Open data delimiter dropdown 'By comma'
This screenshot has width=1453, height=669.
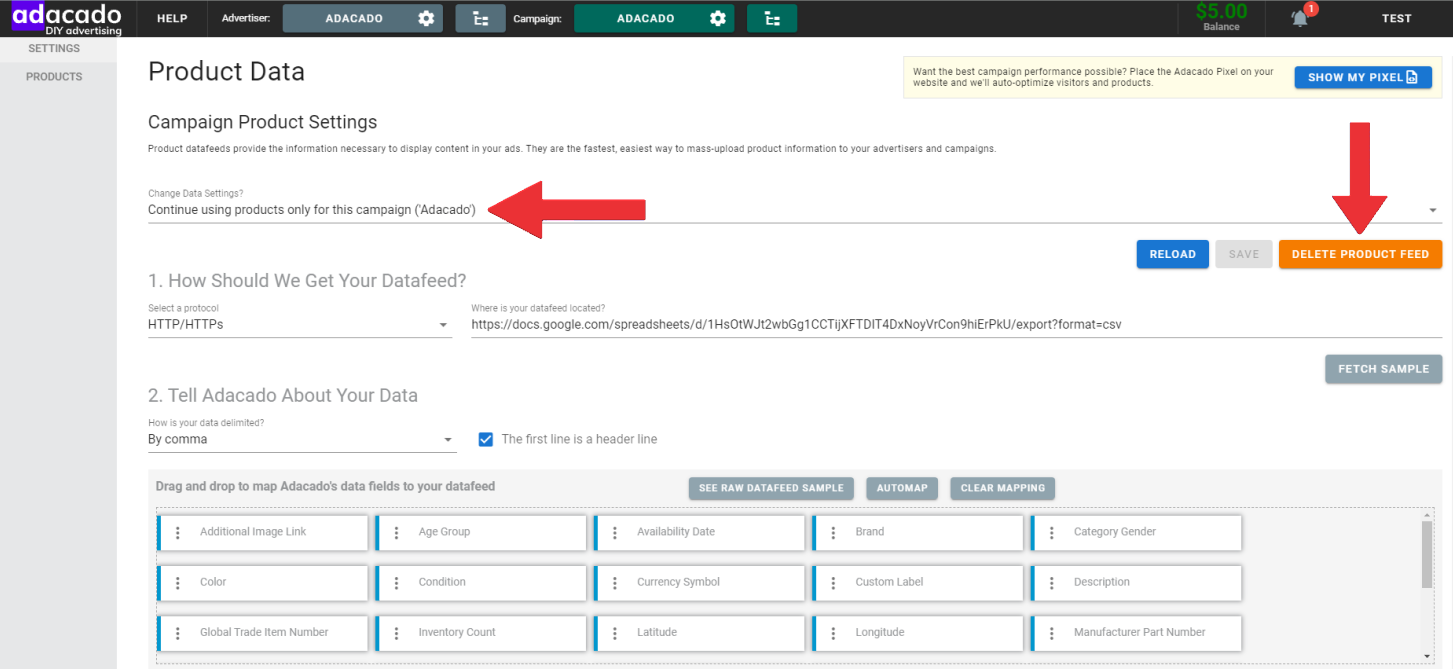(x=301, y=439)
